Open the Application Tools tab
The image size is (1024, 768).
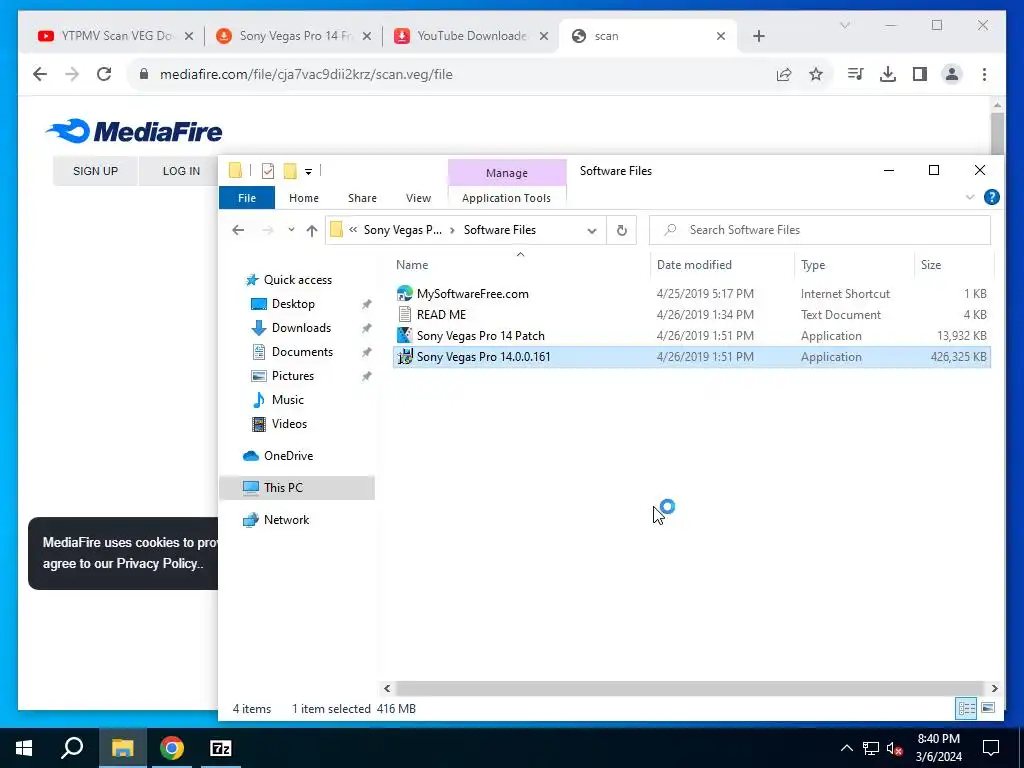pos(506,198)
